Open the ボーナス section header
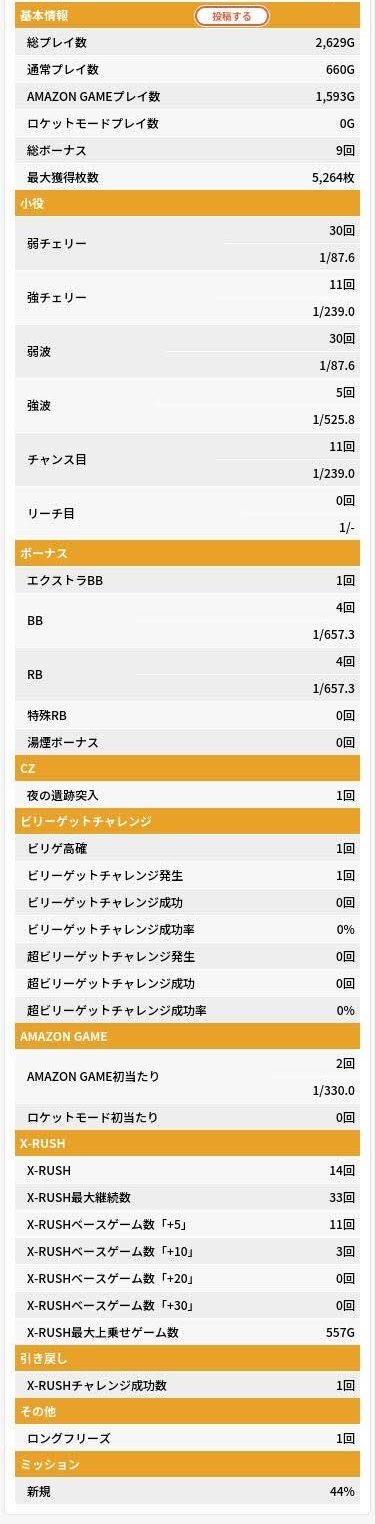 [187, 553]
